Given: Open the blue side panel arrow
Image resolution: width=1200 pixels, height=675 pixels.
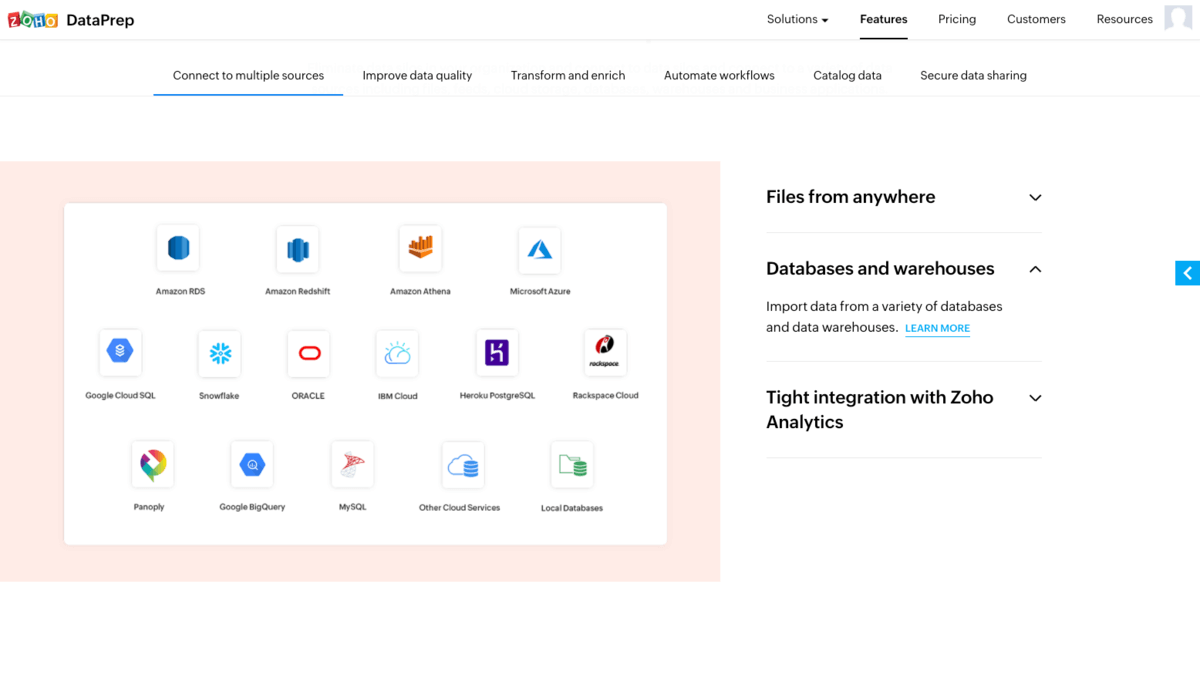Looking at the screenshot, I should (x=1187, y=273).
